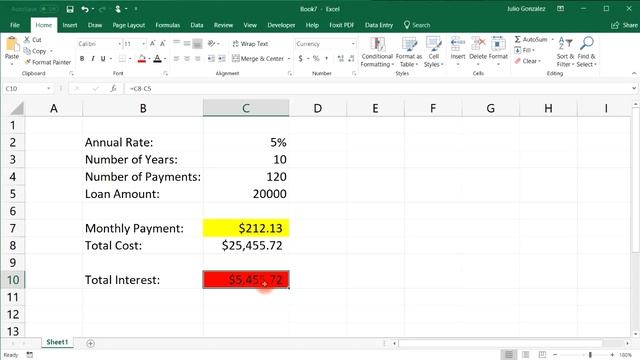Viewport: 640px width, 360px height.
Task: Switch to the Developer tab
Action: tap(281, 25)
